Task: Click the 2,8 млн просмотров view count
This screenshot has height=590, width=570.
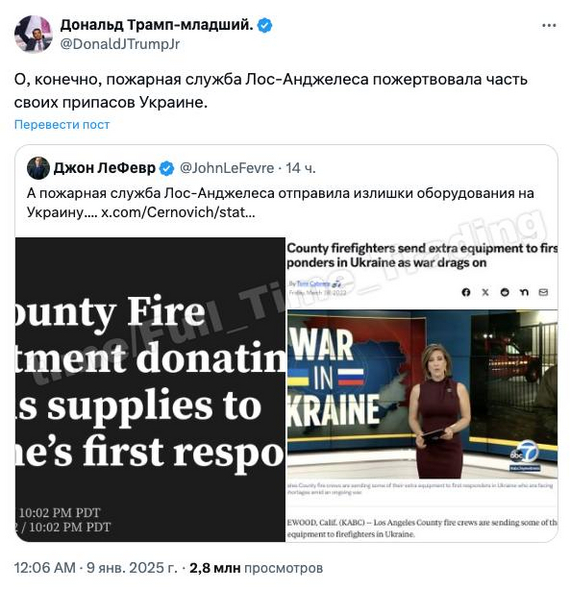Action: [x=256, y=568]
